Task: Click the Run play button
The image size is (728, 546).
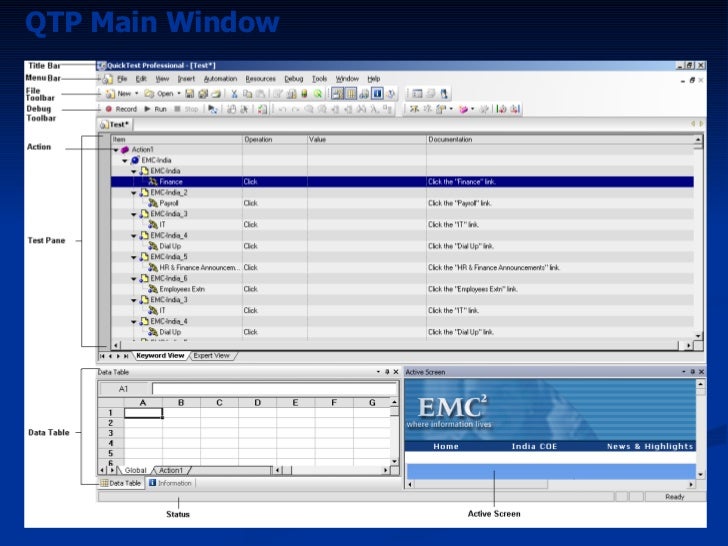Action: point(156,109)
